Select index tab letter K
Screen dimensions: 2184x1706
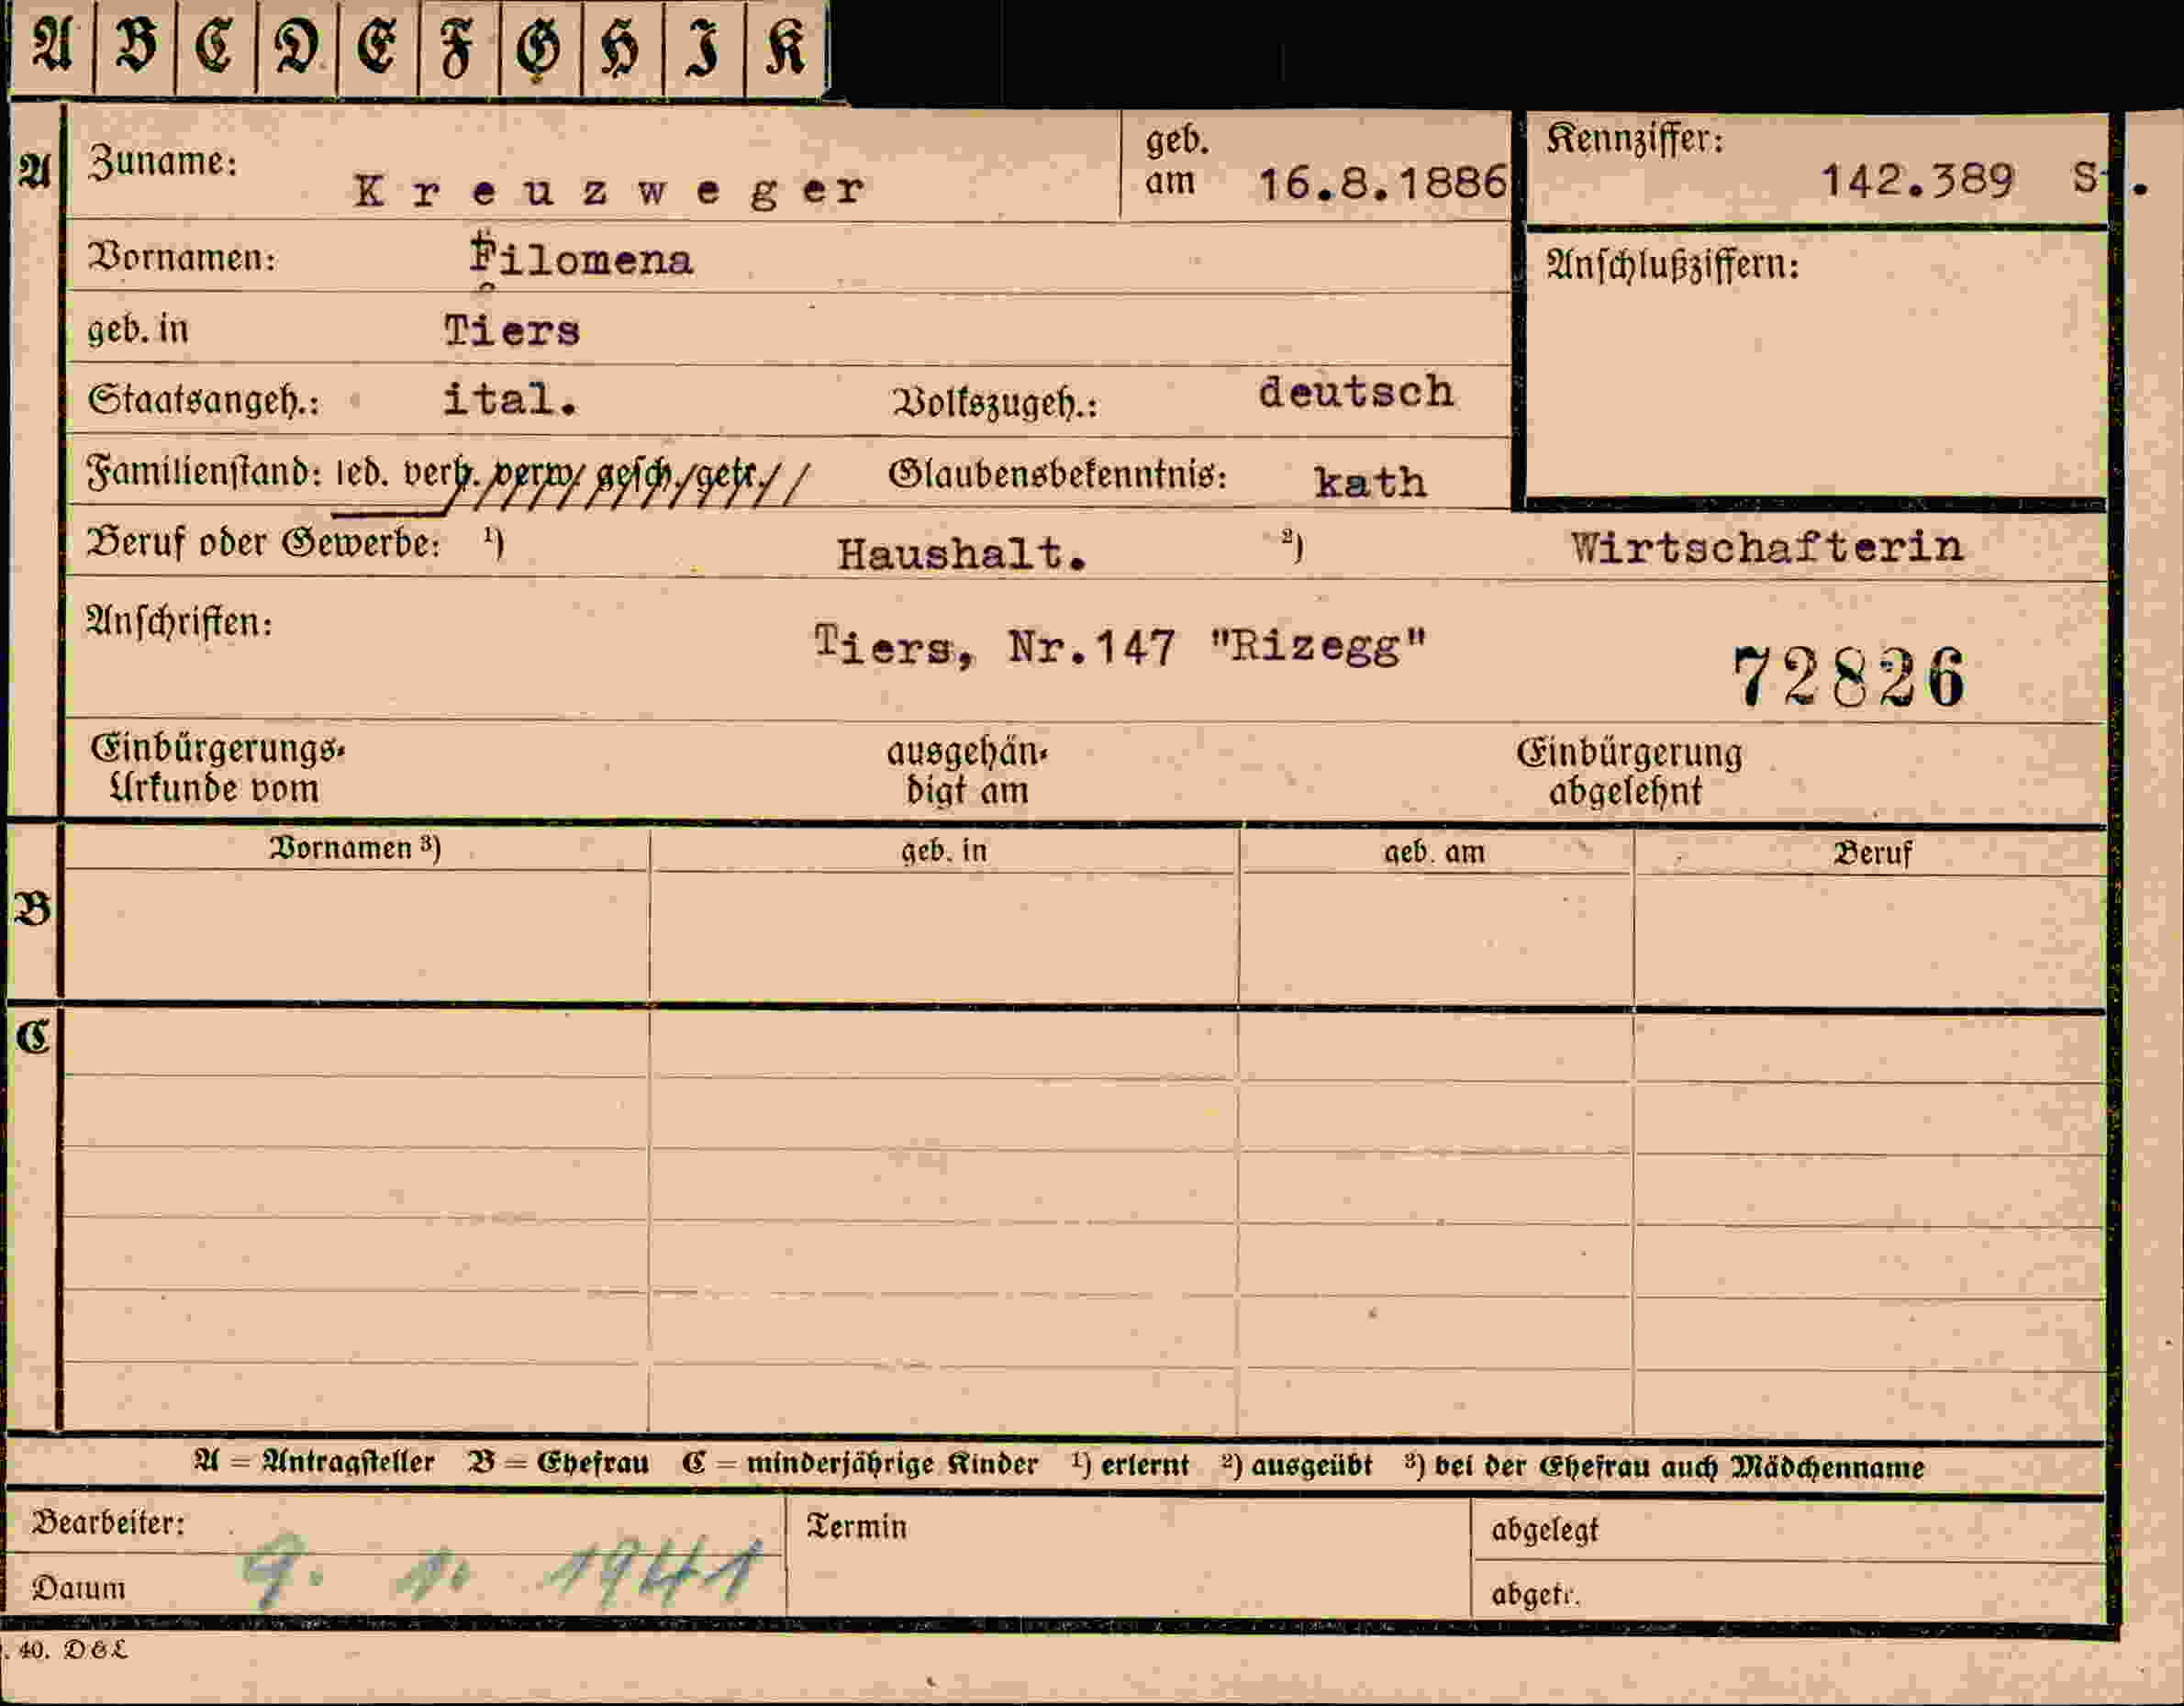pos(786,46)
